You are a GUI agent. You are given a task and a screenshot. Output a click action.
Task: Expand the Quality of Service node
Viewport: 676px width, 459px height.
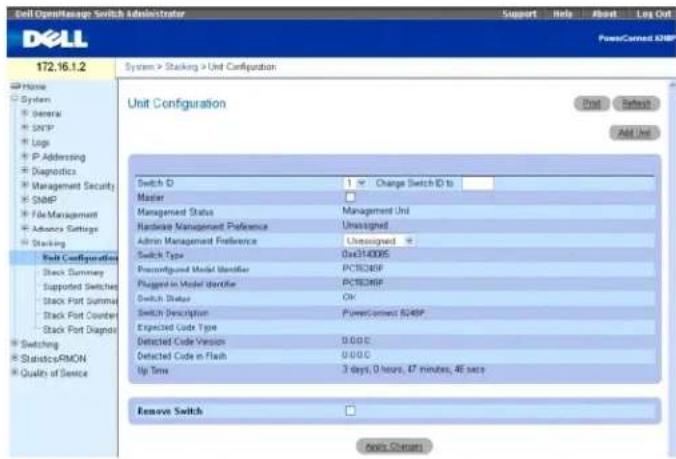point(15,372)
